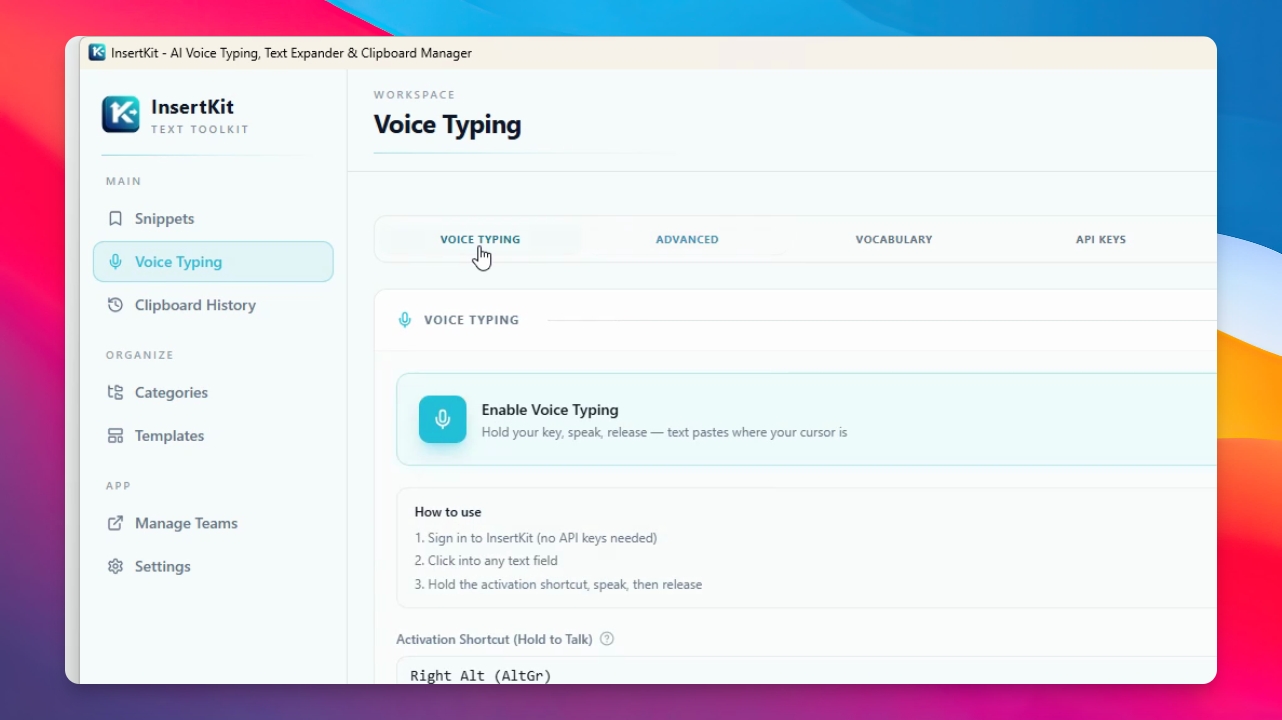Open the Clipboard History clock icon
The image size is (1282, 720).
click(115, 305)
